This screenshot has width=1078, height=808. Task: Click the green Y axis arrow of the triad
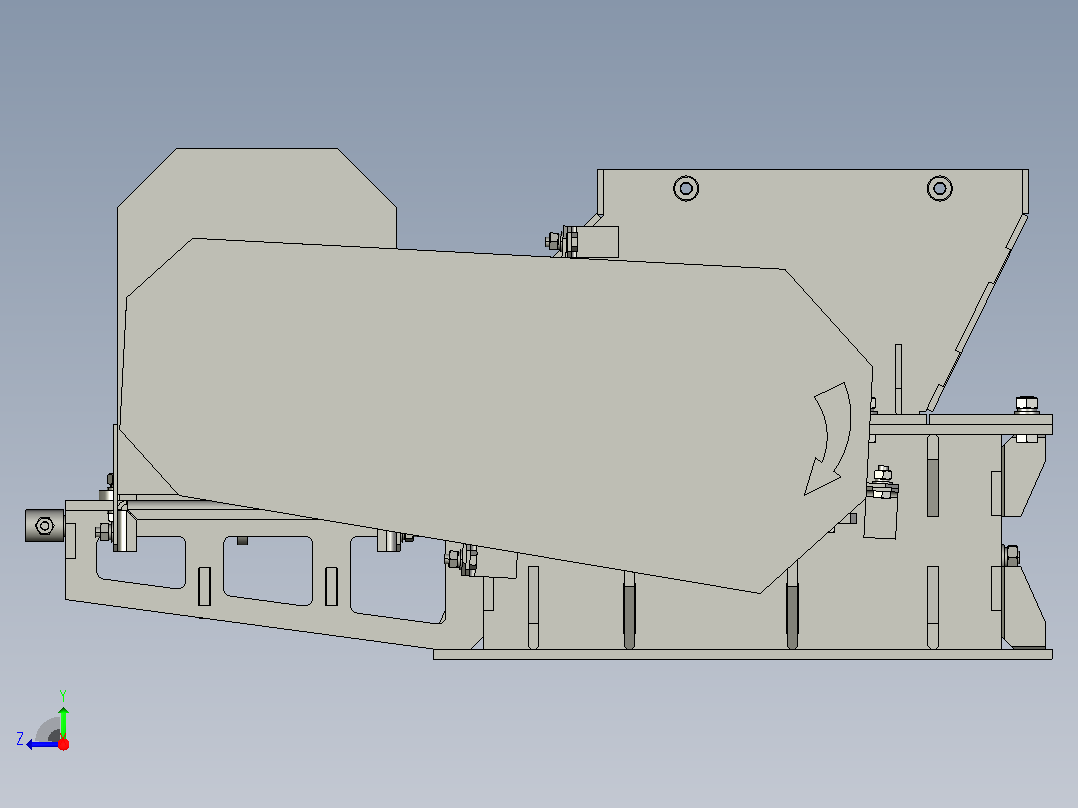63,721
